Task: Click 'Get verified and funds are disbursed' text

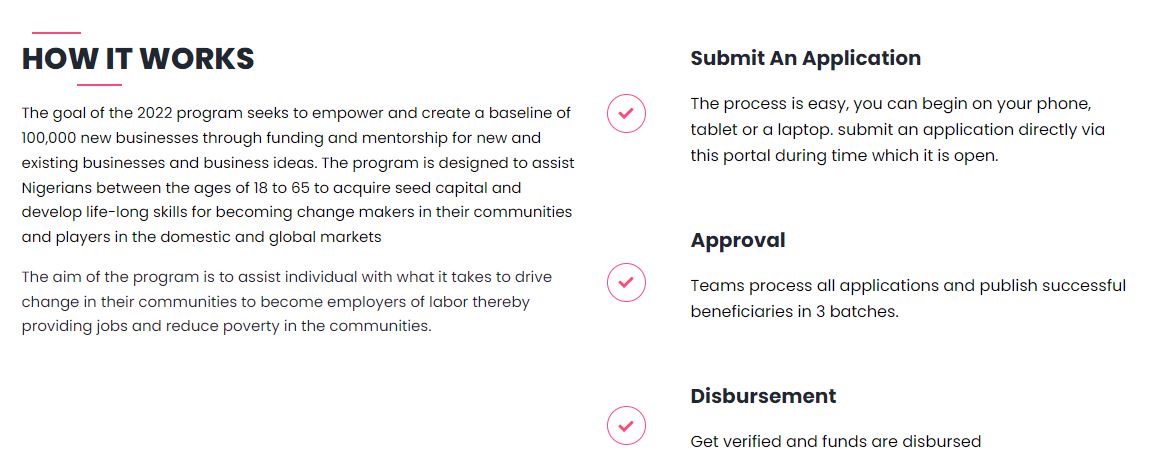Action: (835, 441)
